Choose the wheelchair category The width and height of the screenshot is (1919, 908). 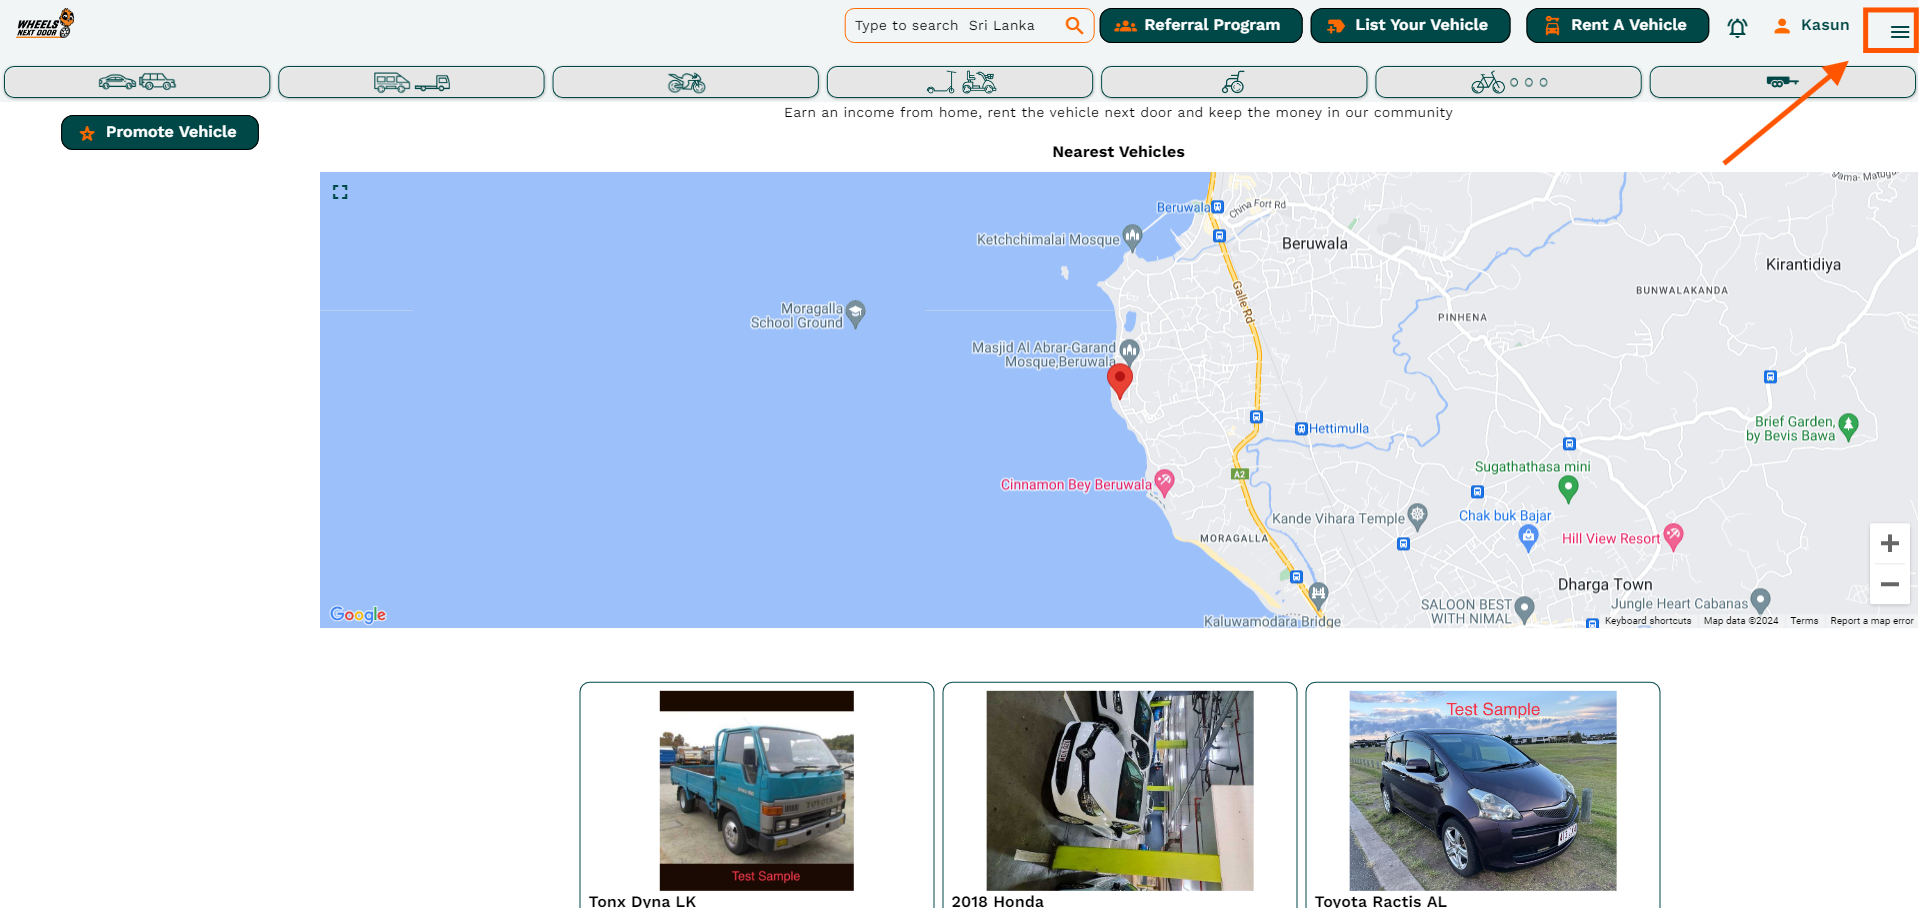(1233, 82)
